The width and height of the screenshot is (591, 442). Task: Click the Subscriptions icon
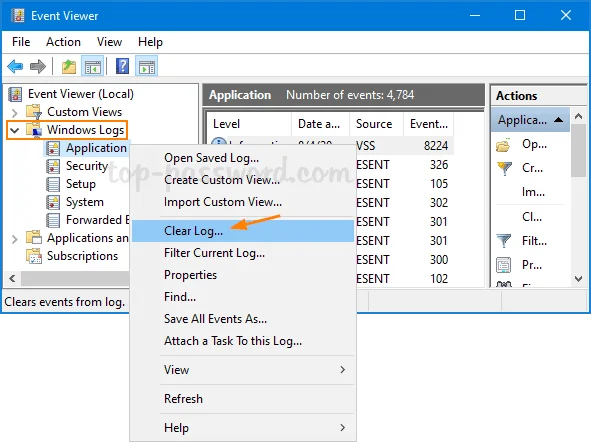click(34, 256)
